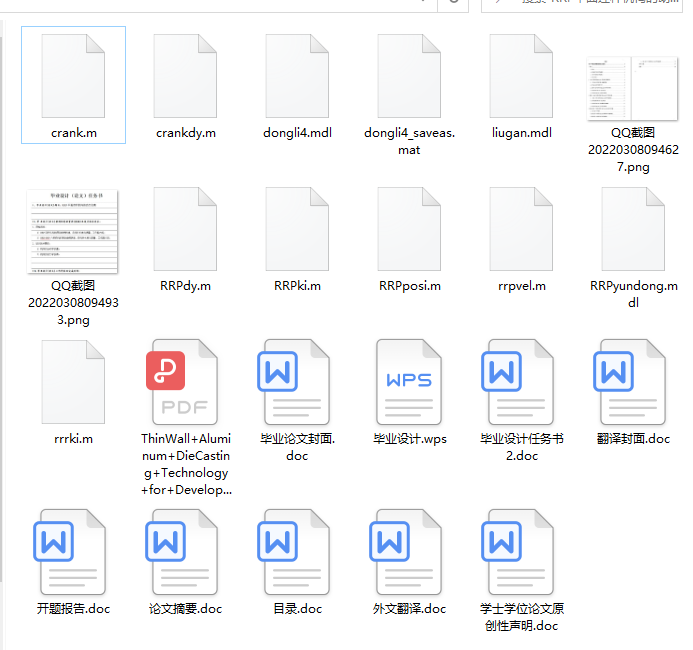Image resolution: width=693 pixels, height=650 pixels.
Task: Click the file name text 论文摘要.doc
Action: coord(185,608)
